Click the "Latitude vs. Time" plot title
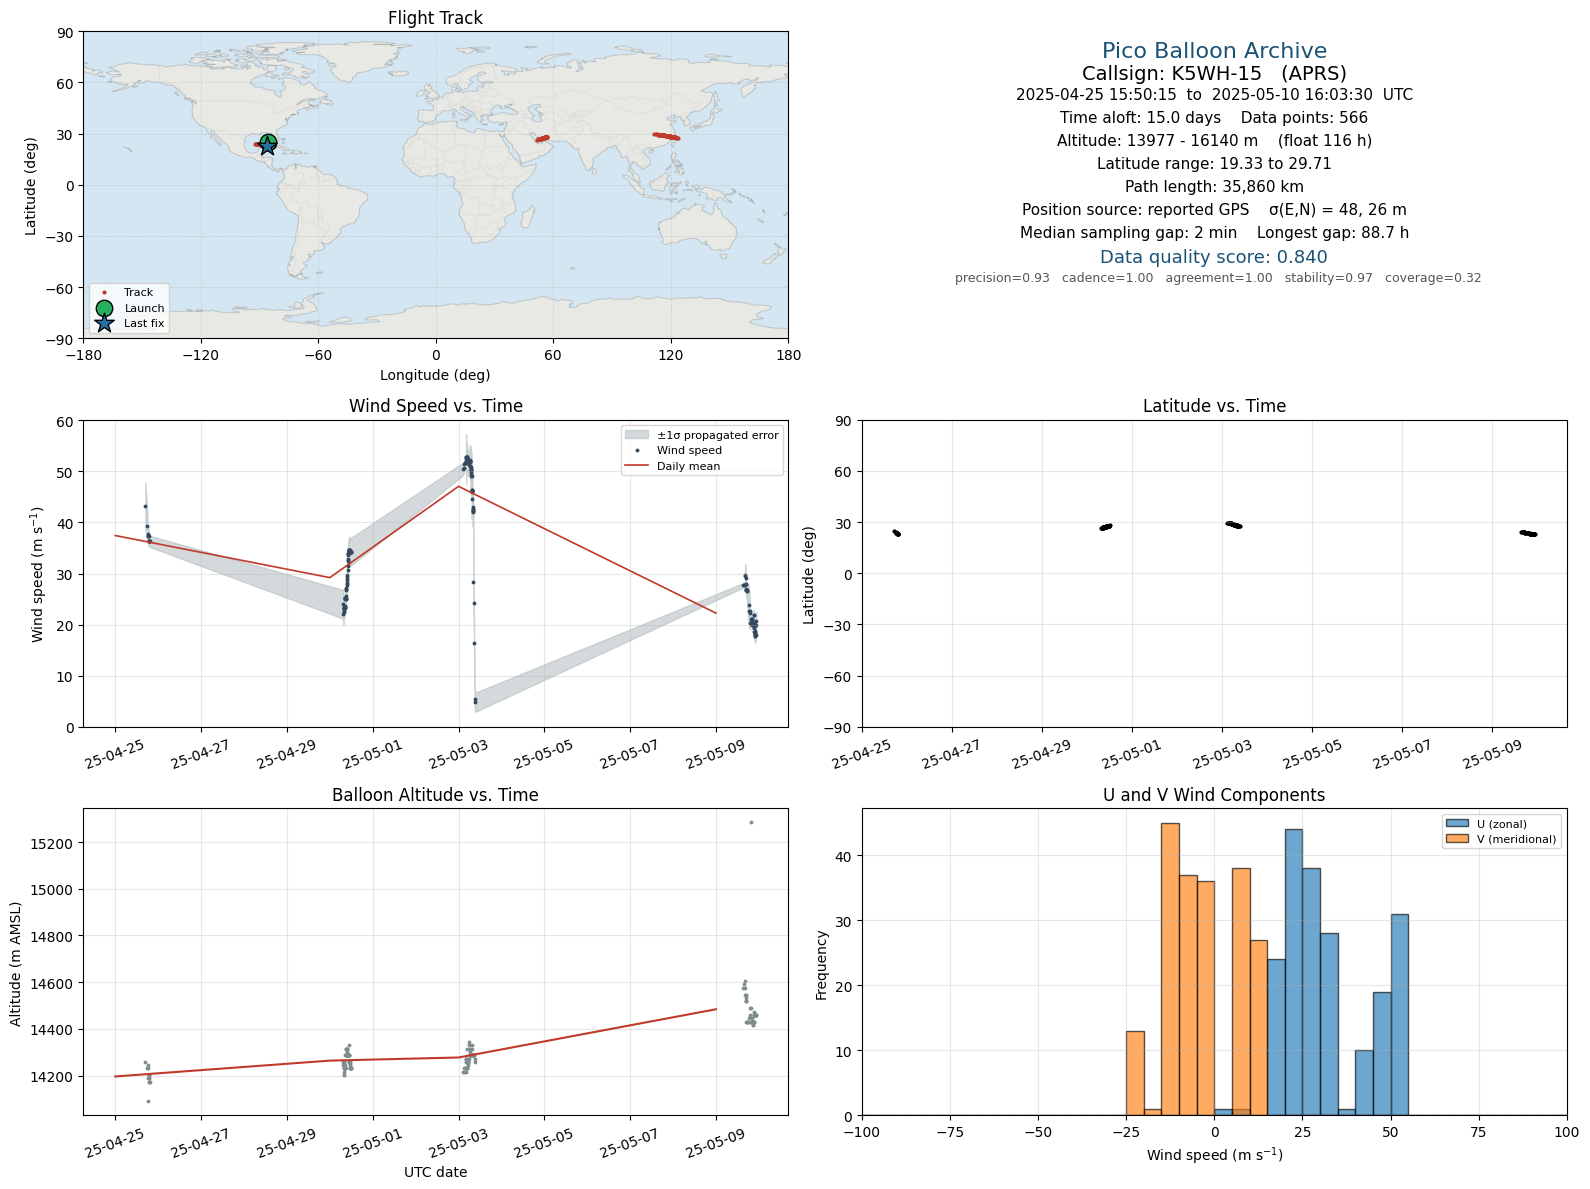Image resolution: width=1590 pixels, height=1189 pixels. point(1214,406)
